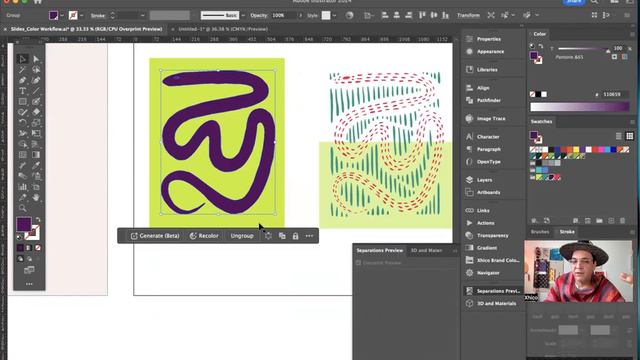The image size is (640, 360).
Task: Open Separations Preview from panel dock
Action: pyautogui.click(x=494, y=291)
